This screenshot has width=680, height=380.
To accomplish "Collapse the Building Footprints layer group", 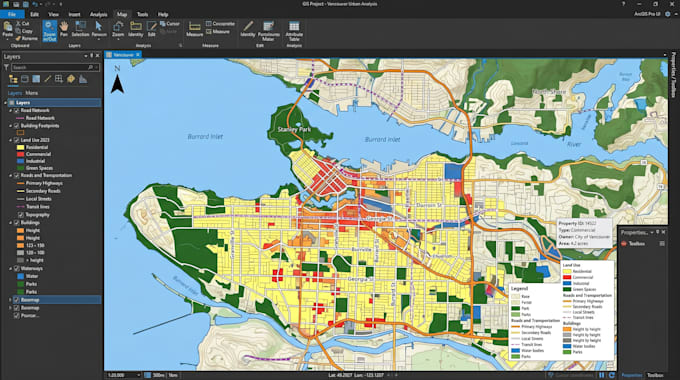I will [x=11, y=126].
